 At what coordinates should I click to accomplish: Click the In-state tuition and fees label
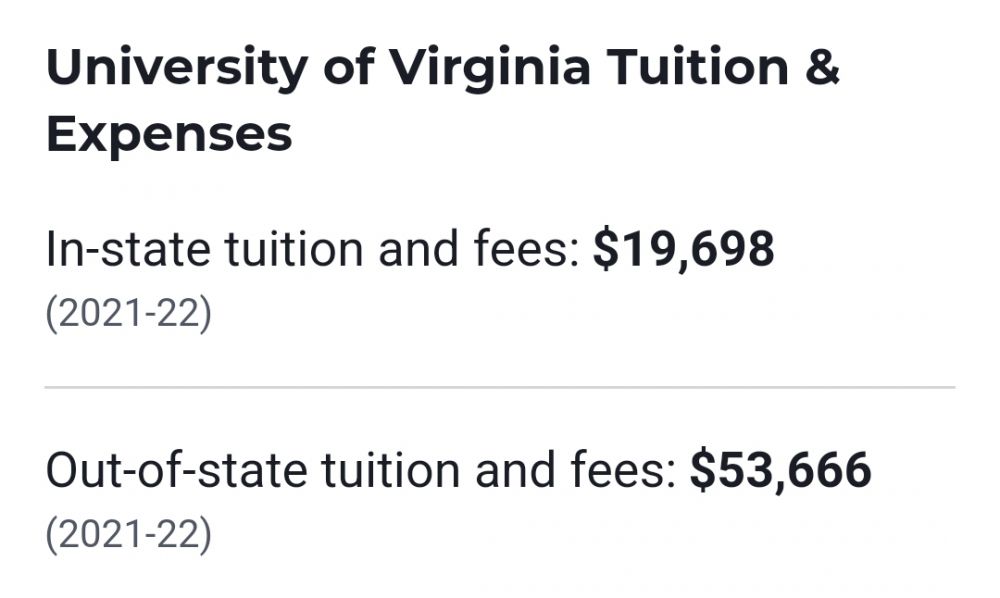pyautogui.click(x=313, y=249)
